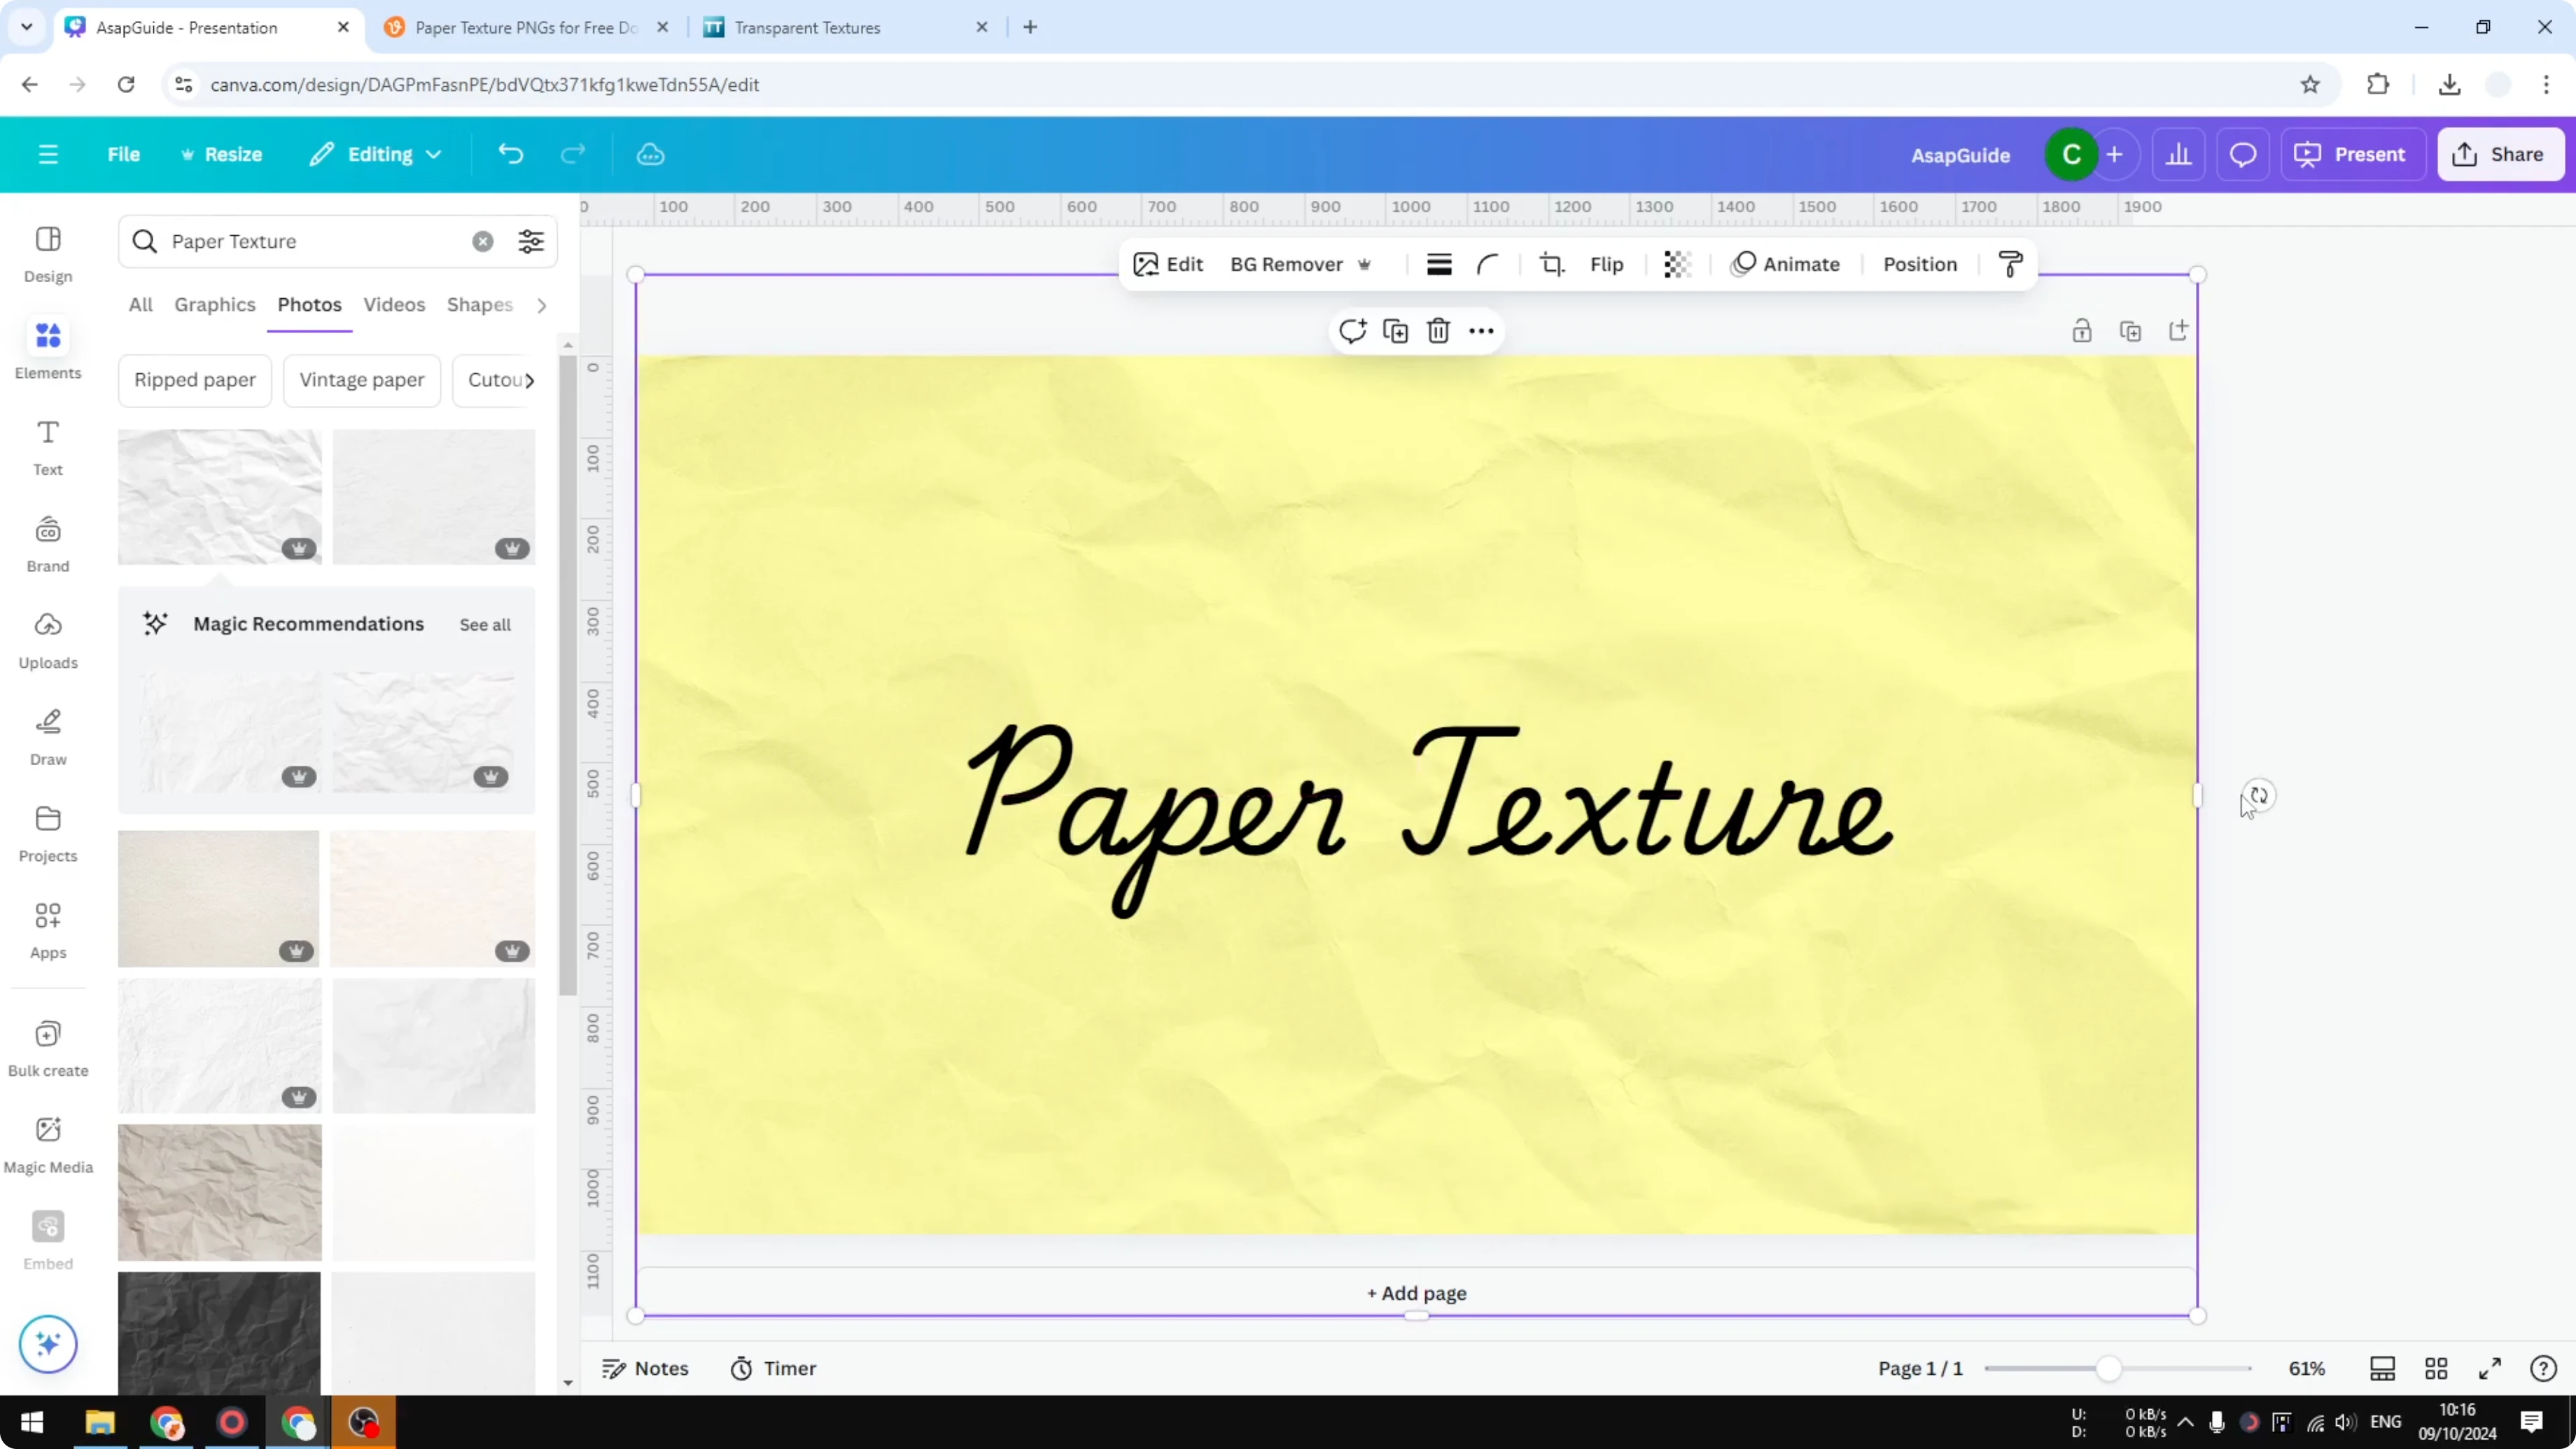Image resolution: width=2576 pixels, height=1449 pixels.
Task: Open the Uploads panel
Action: 47,640
